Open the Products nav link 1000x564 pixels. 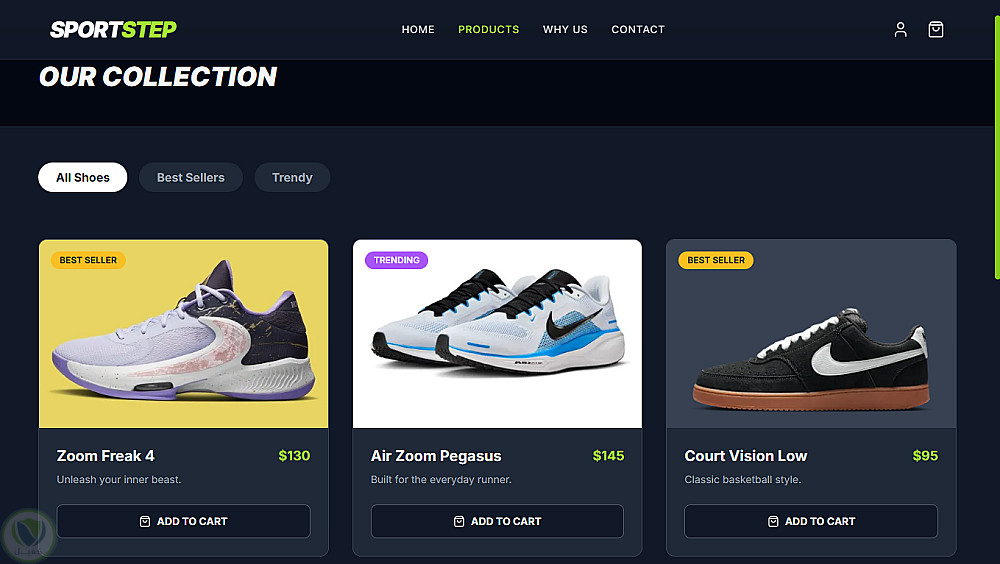[489, 29]
